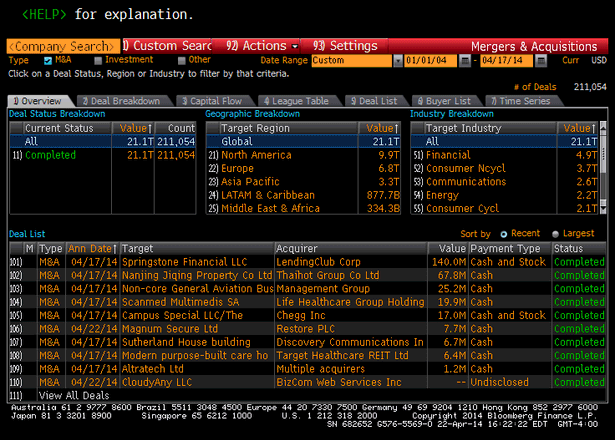Sort Deal Status by Value column header

point(133,128)
